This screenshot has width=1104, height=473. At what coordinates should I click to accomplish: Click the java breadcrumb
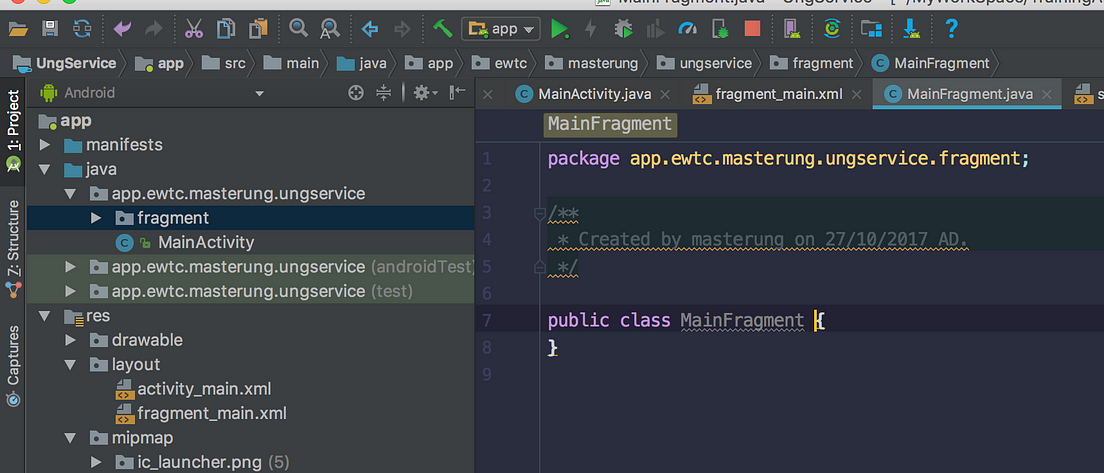click(x=362, y=63)
